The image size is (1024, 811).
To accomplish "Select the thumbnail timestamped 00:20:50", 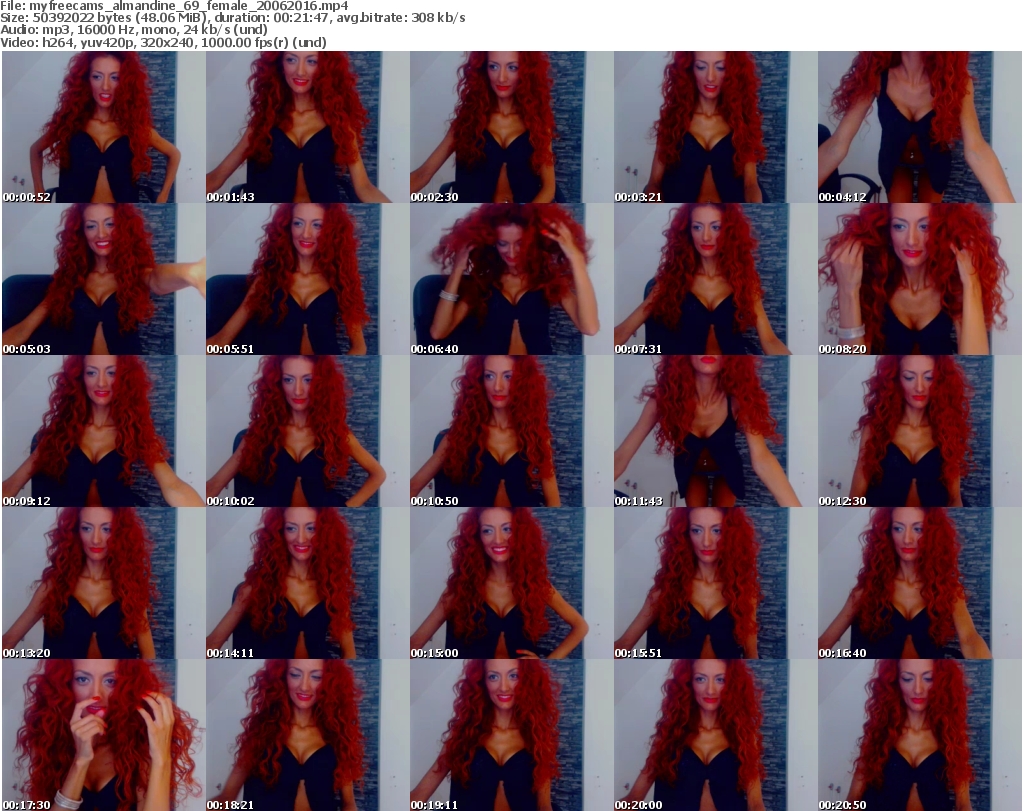I will pos(920,735).
